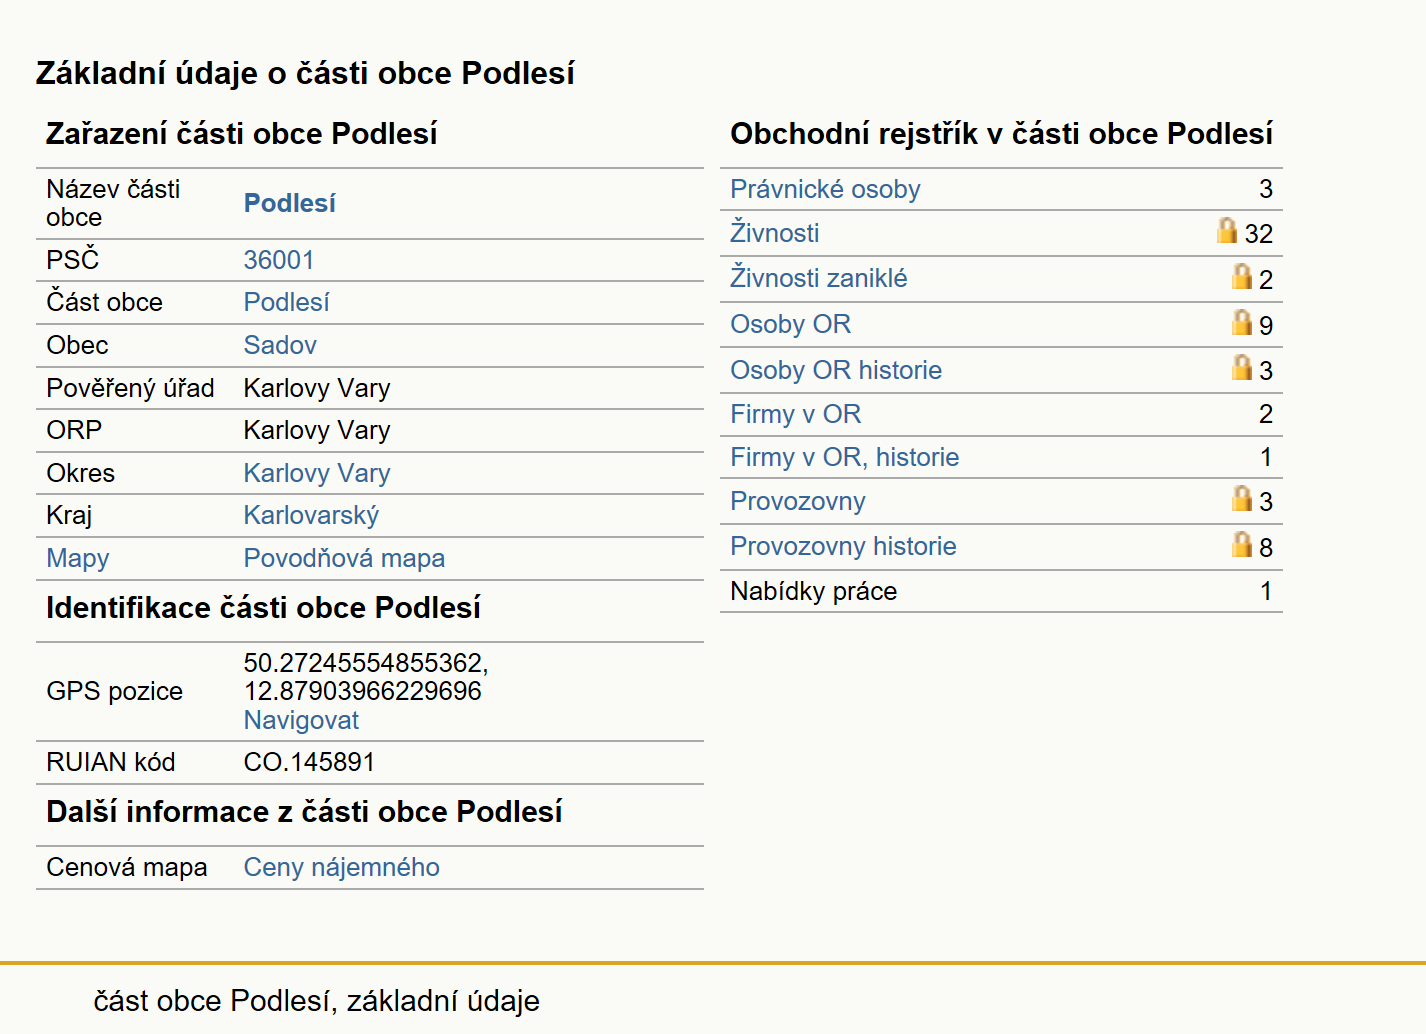Open the Živnosti link
This screenshot has width=1426, height=1034.
coord(774,233)
